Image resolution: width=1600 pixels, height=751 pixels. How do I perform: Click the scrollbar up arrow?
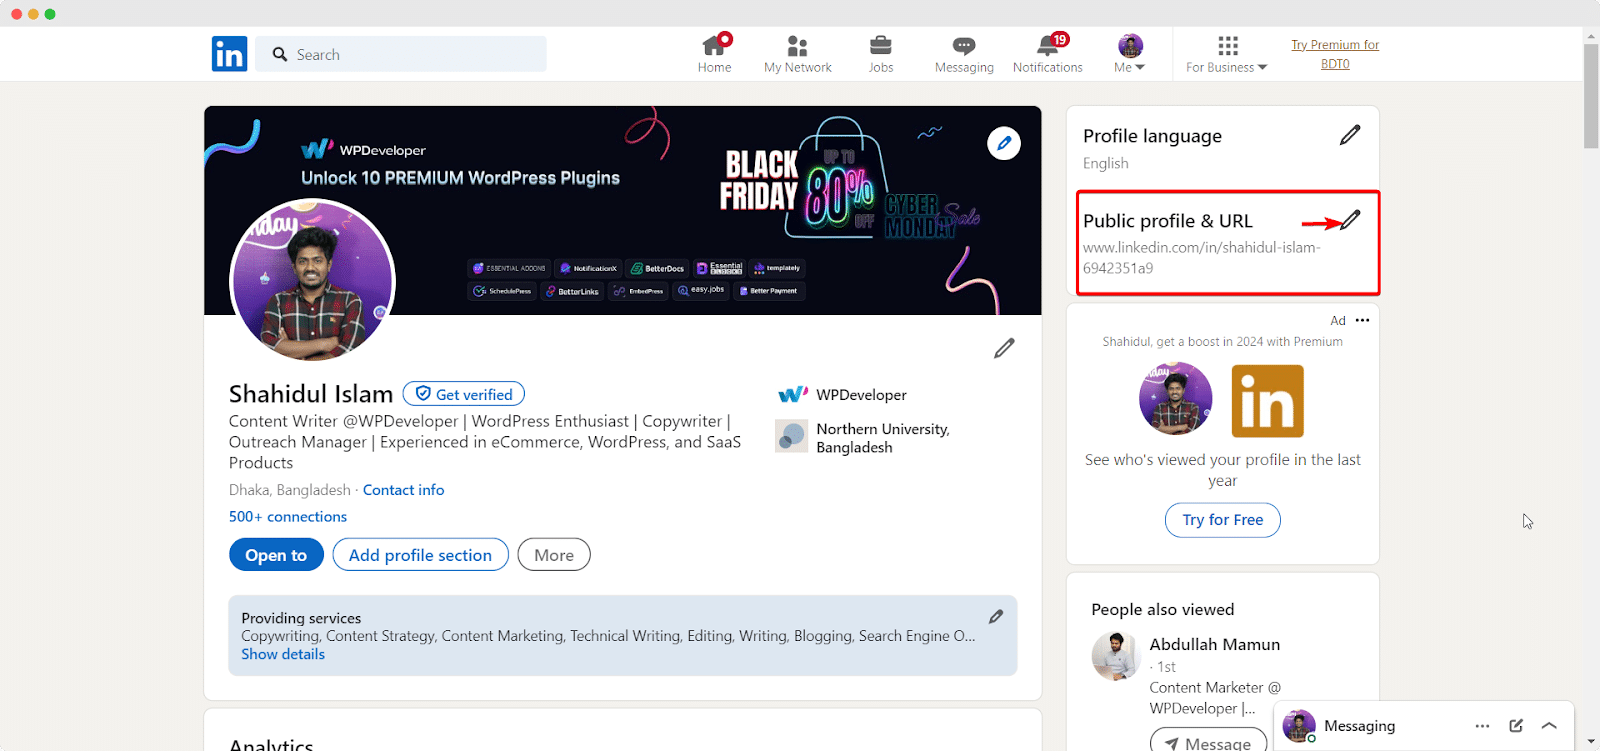coord(1591,35)
